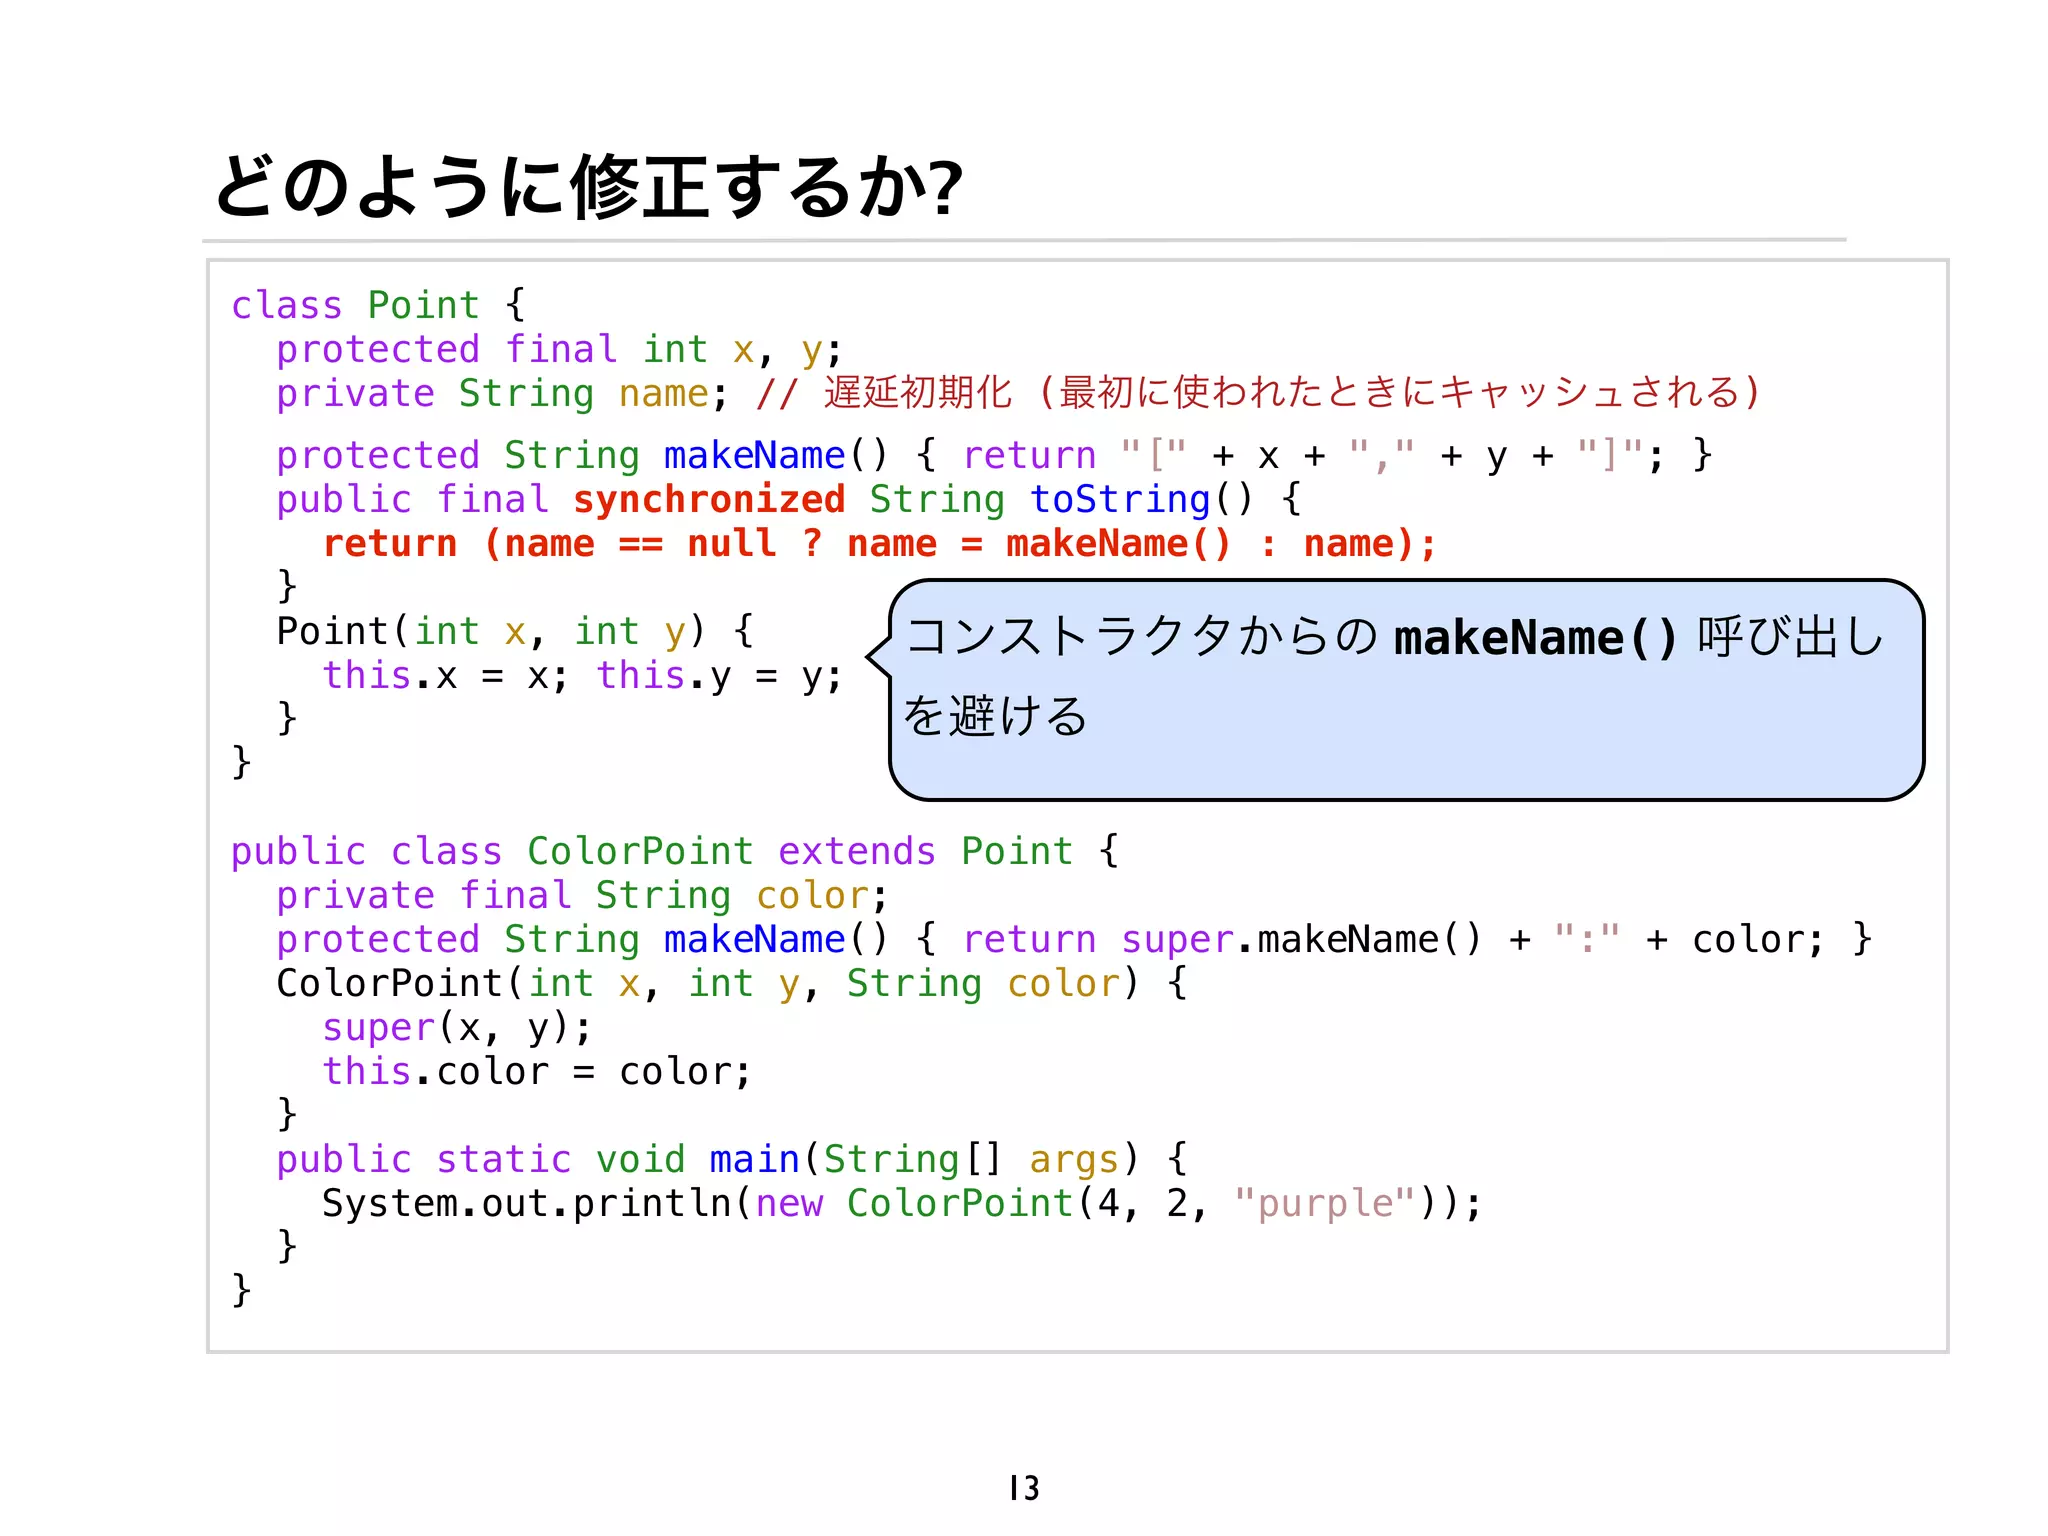Click the 'public static void main' line
2048x1536 pixels.
[732, 1159]
